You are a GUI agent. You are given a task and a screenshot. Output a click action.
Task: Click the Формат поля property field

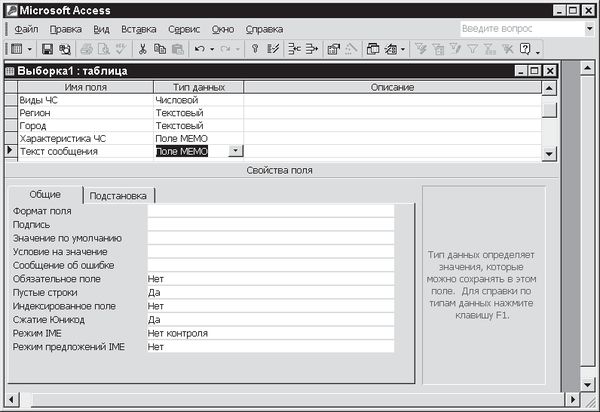coord(270,211)
